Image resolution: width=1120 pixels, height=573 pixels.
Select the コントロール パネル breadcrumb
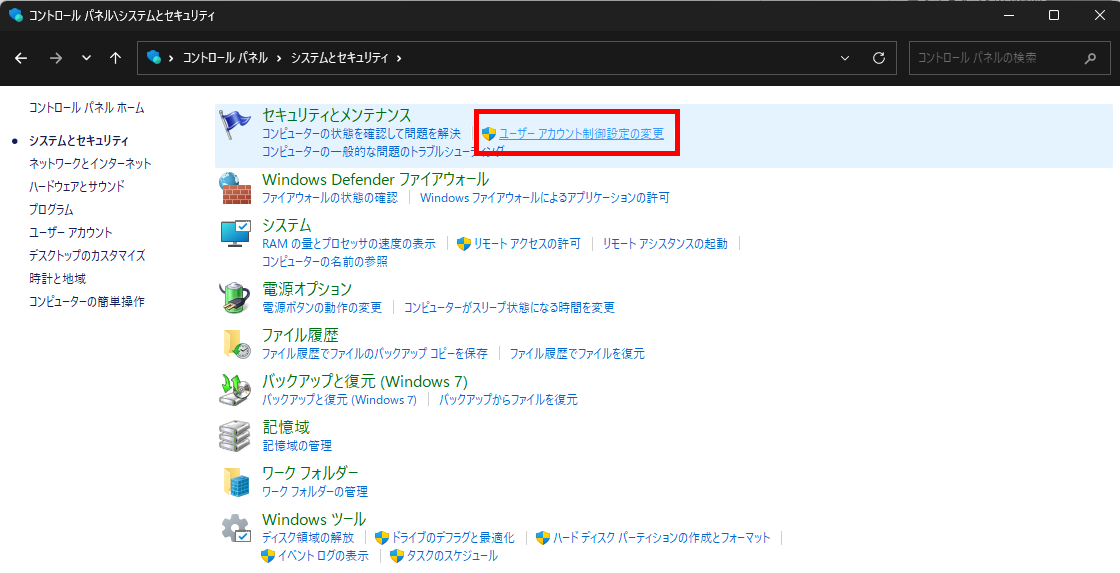click(x=225, y=58)
